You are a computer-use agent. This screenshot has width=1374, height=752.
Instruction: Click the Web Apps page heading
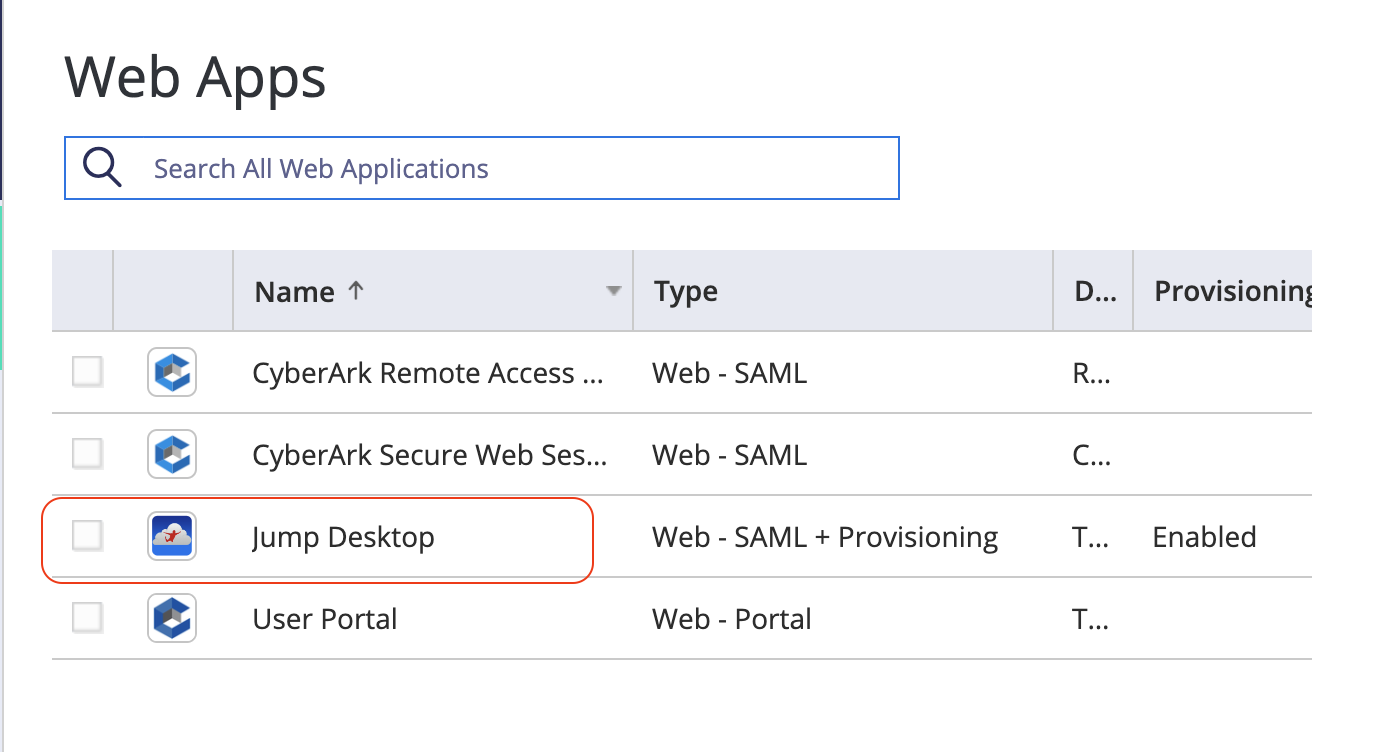click(x=195, y=76)
